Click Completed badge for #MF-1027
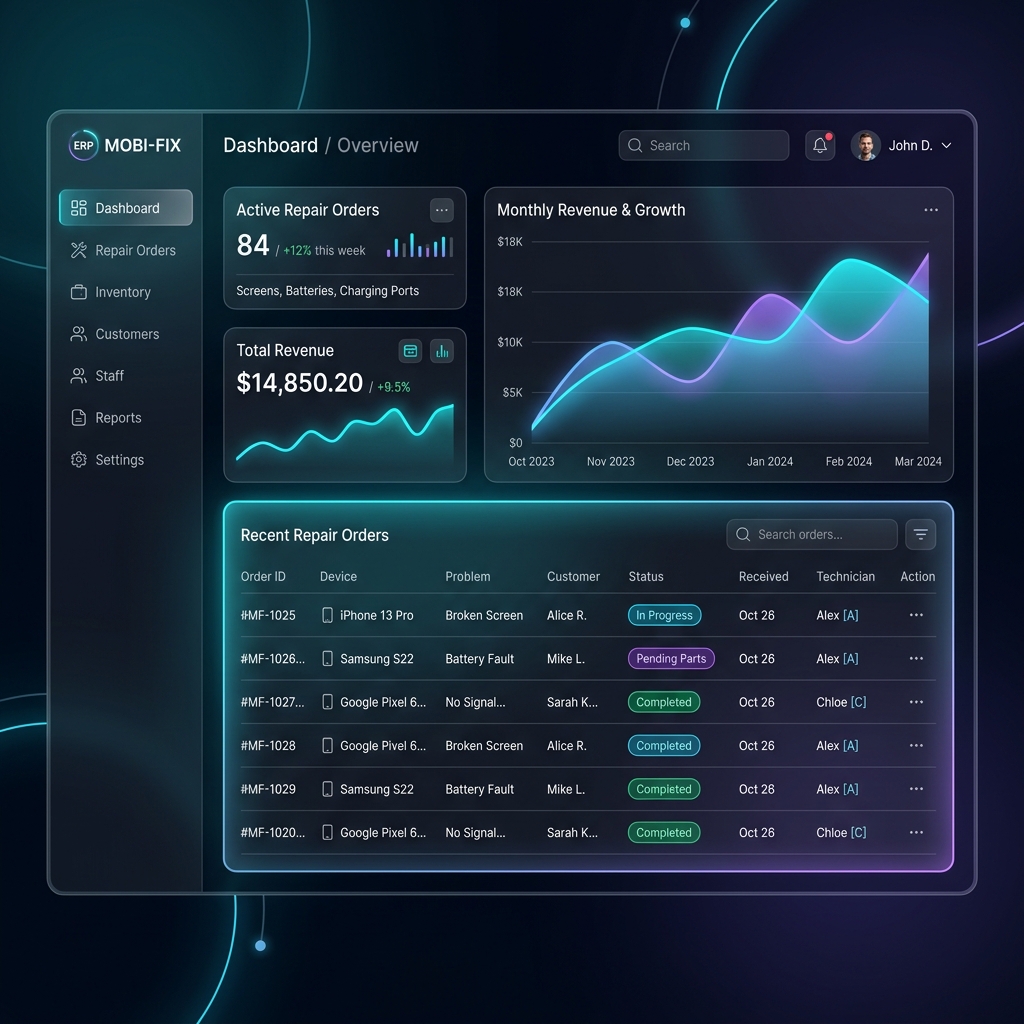Viewport: 1024px width, 1024px height. 664,702
